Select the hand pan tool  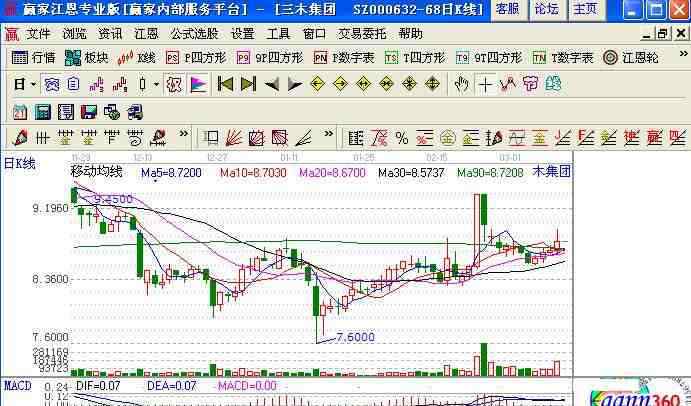click(x=461, y=84)
